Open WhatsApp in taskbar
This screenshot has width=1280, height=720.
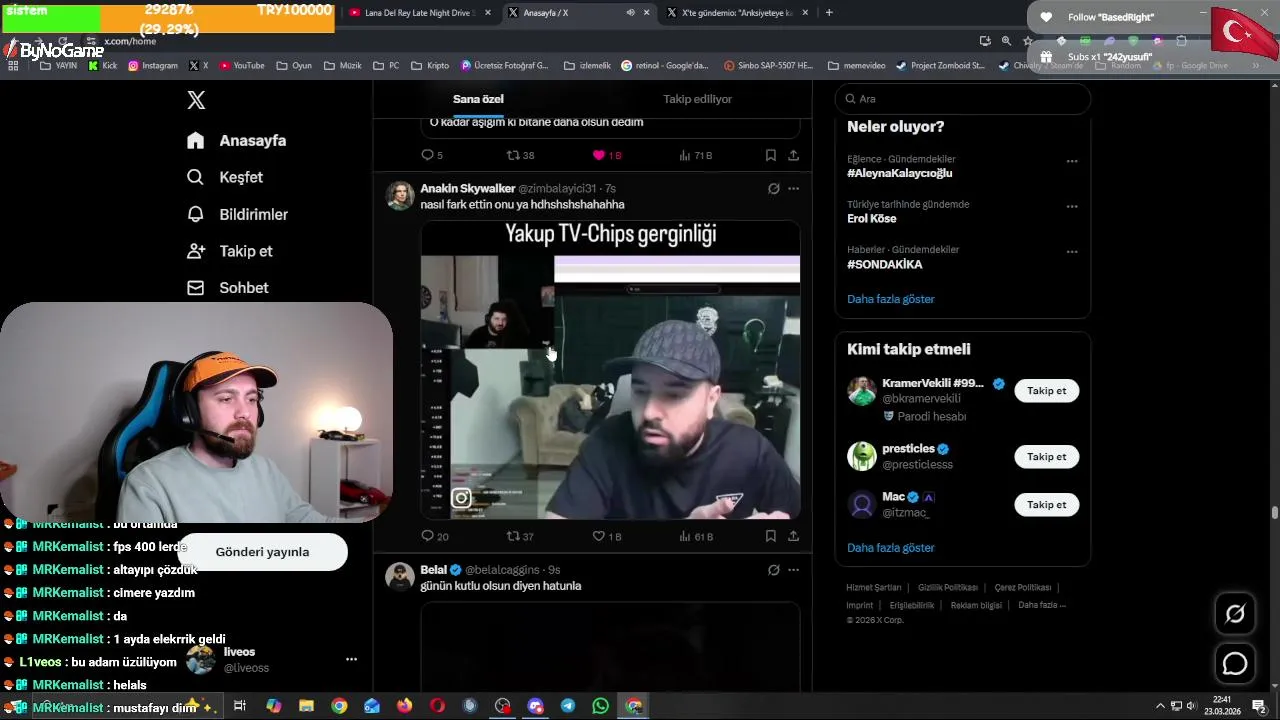[600, 706]
